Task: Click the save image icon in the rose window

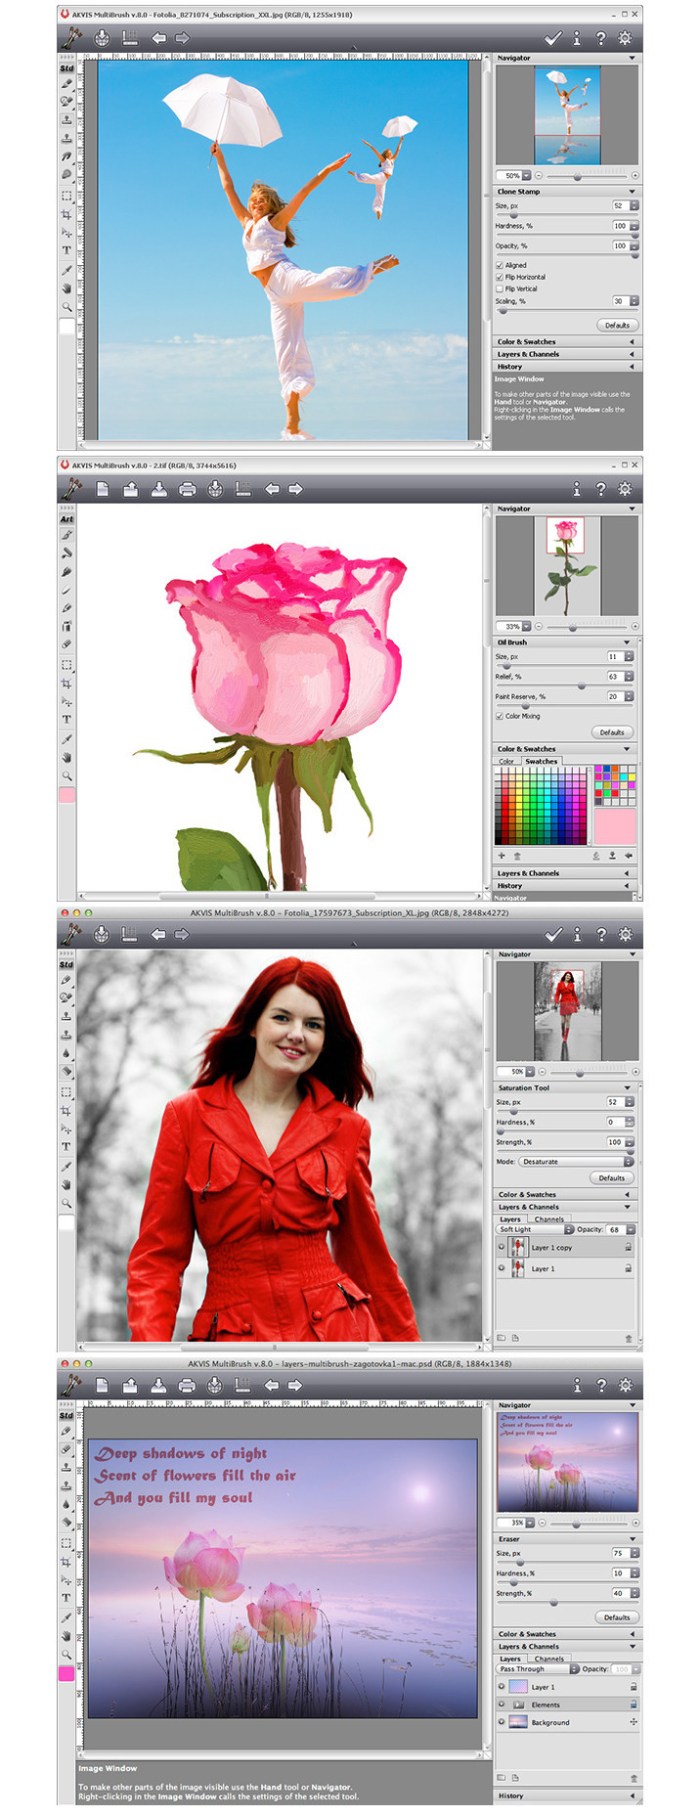Action: (158, 489)
